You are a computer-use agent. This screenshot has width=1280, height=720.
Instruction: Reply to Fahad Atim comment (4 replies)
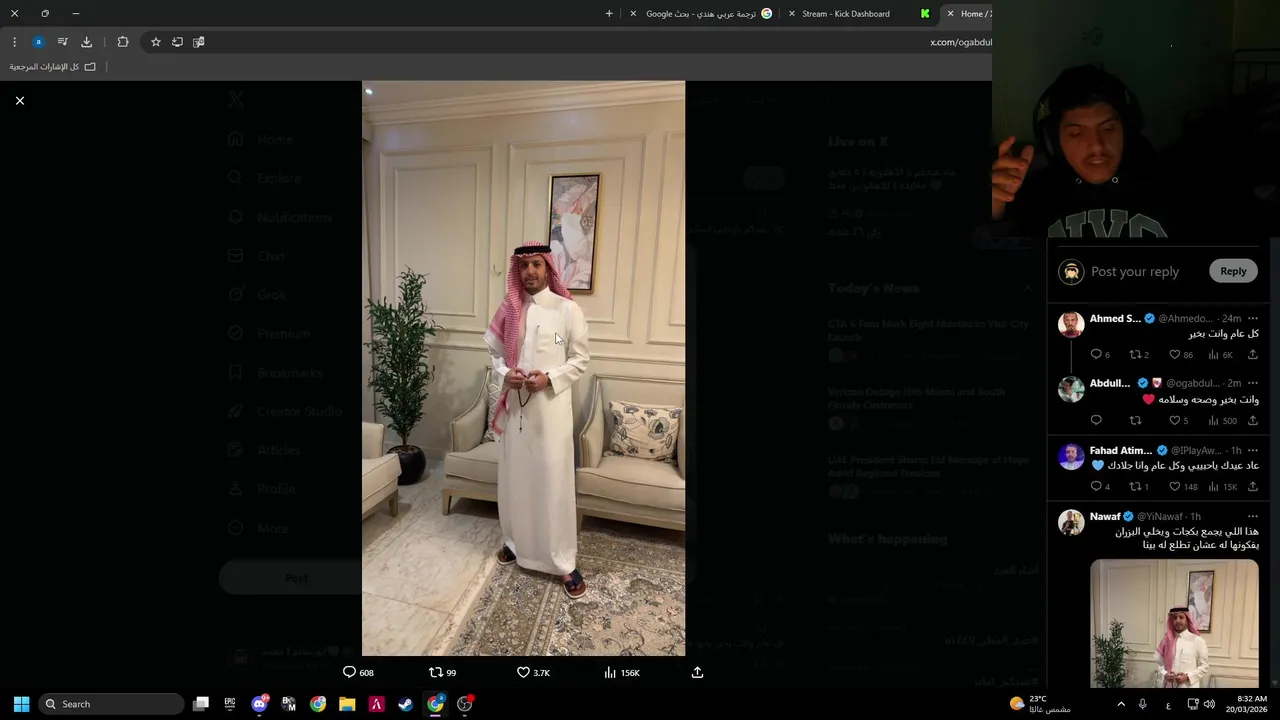point(1100,487)
